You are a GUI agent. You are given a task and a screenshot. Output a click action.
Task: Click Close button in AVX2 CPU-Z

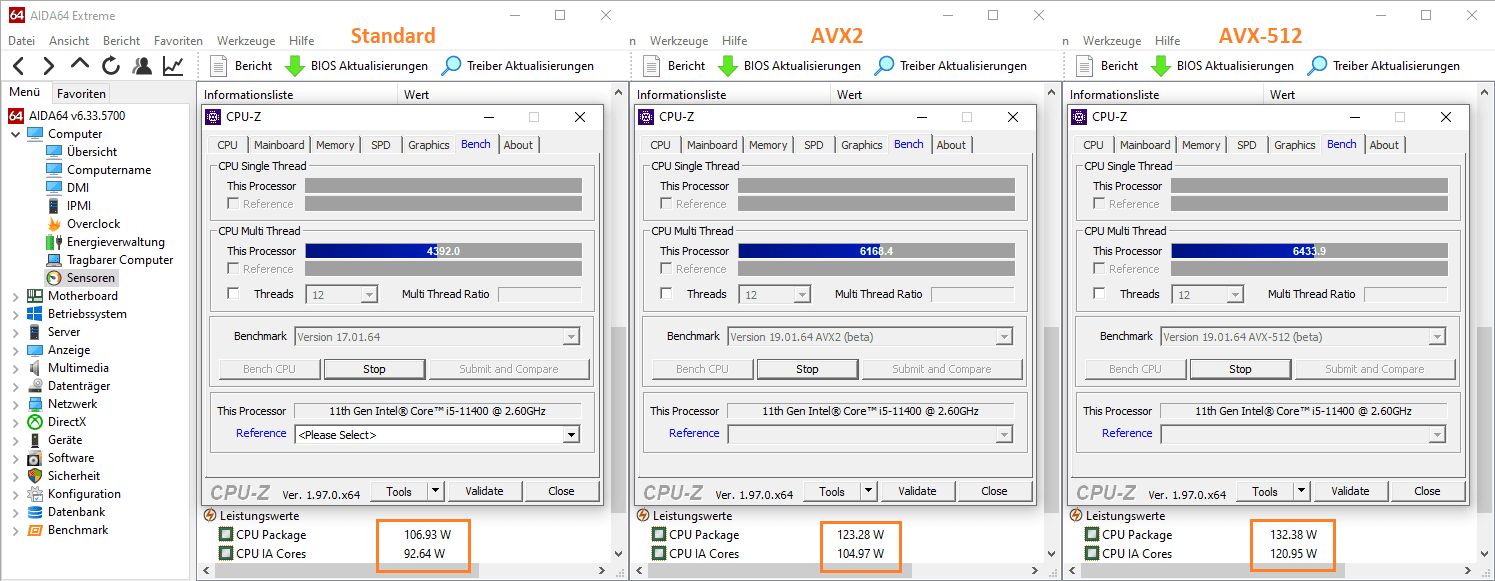coord(994,491)
